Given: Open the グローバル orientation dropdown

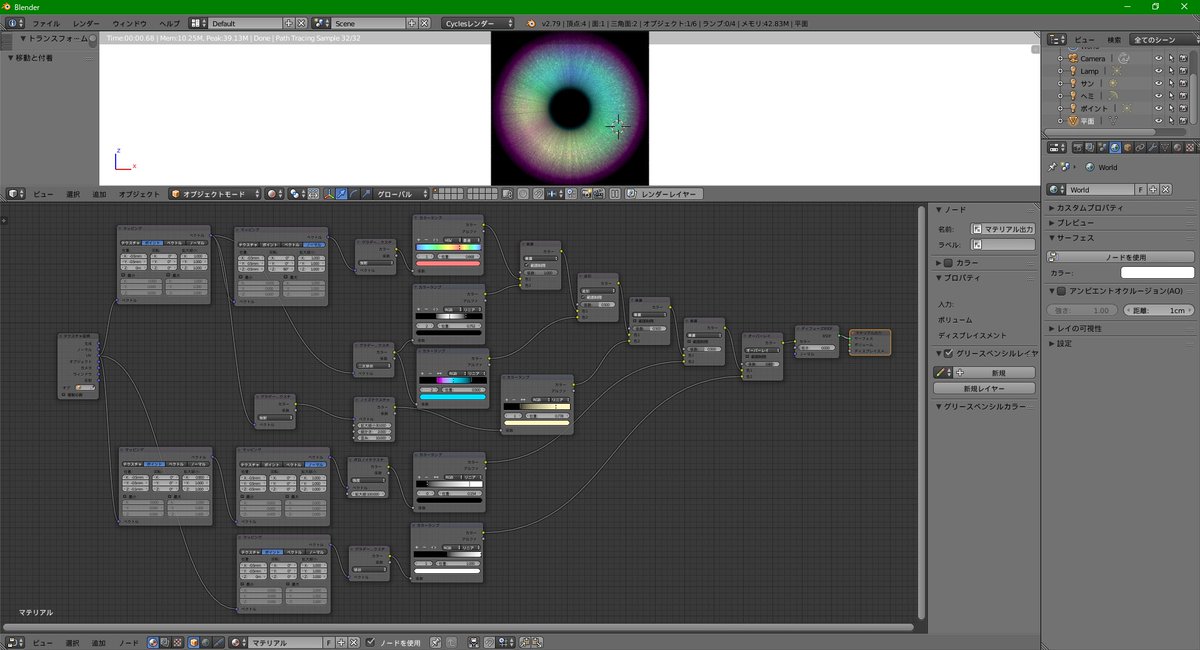Looking at the screenshot, I should coord(401,194).
